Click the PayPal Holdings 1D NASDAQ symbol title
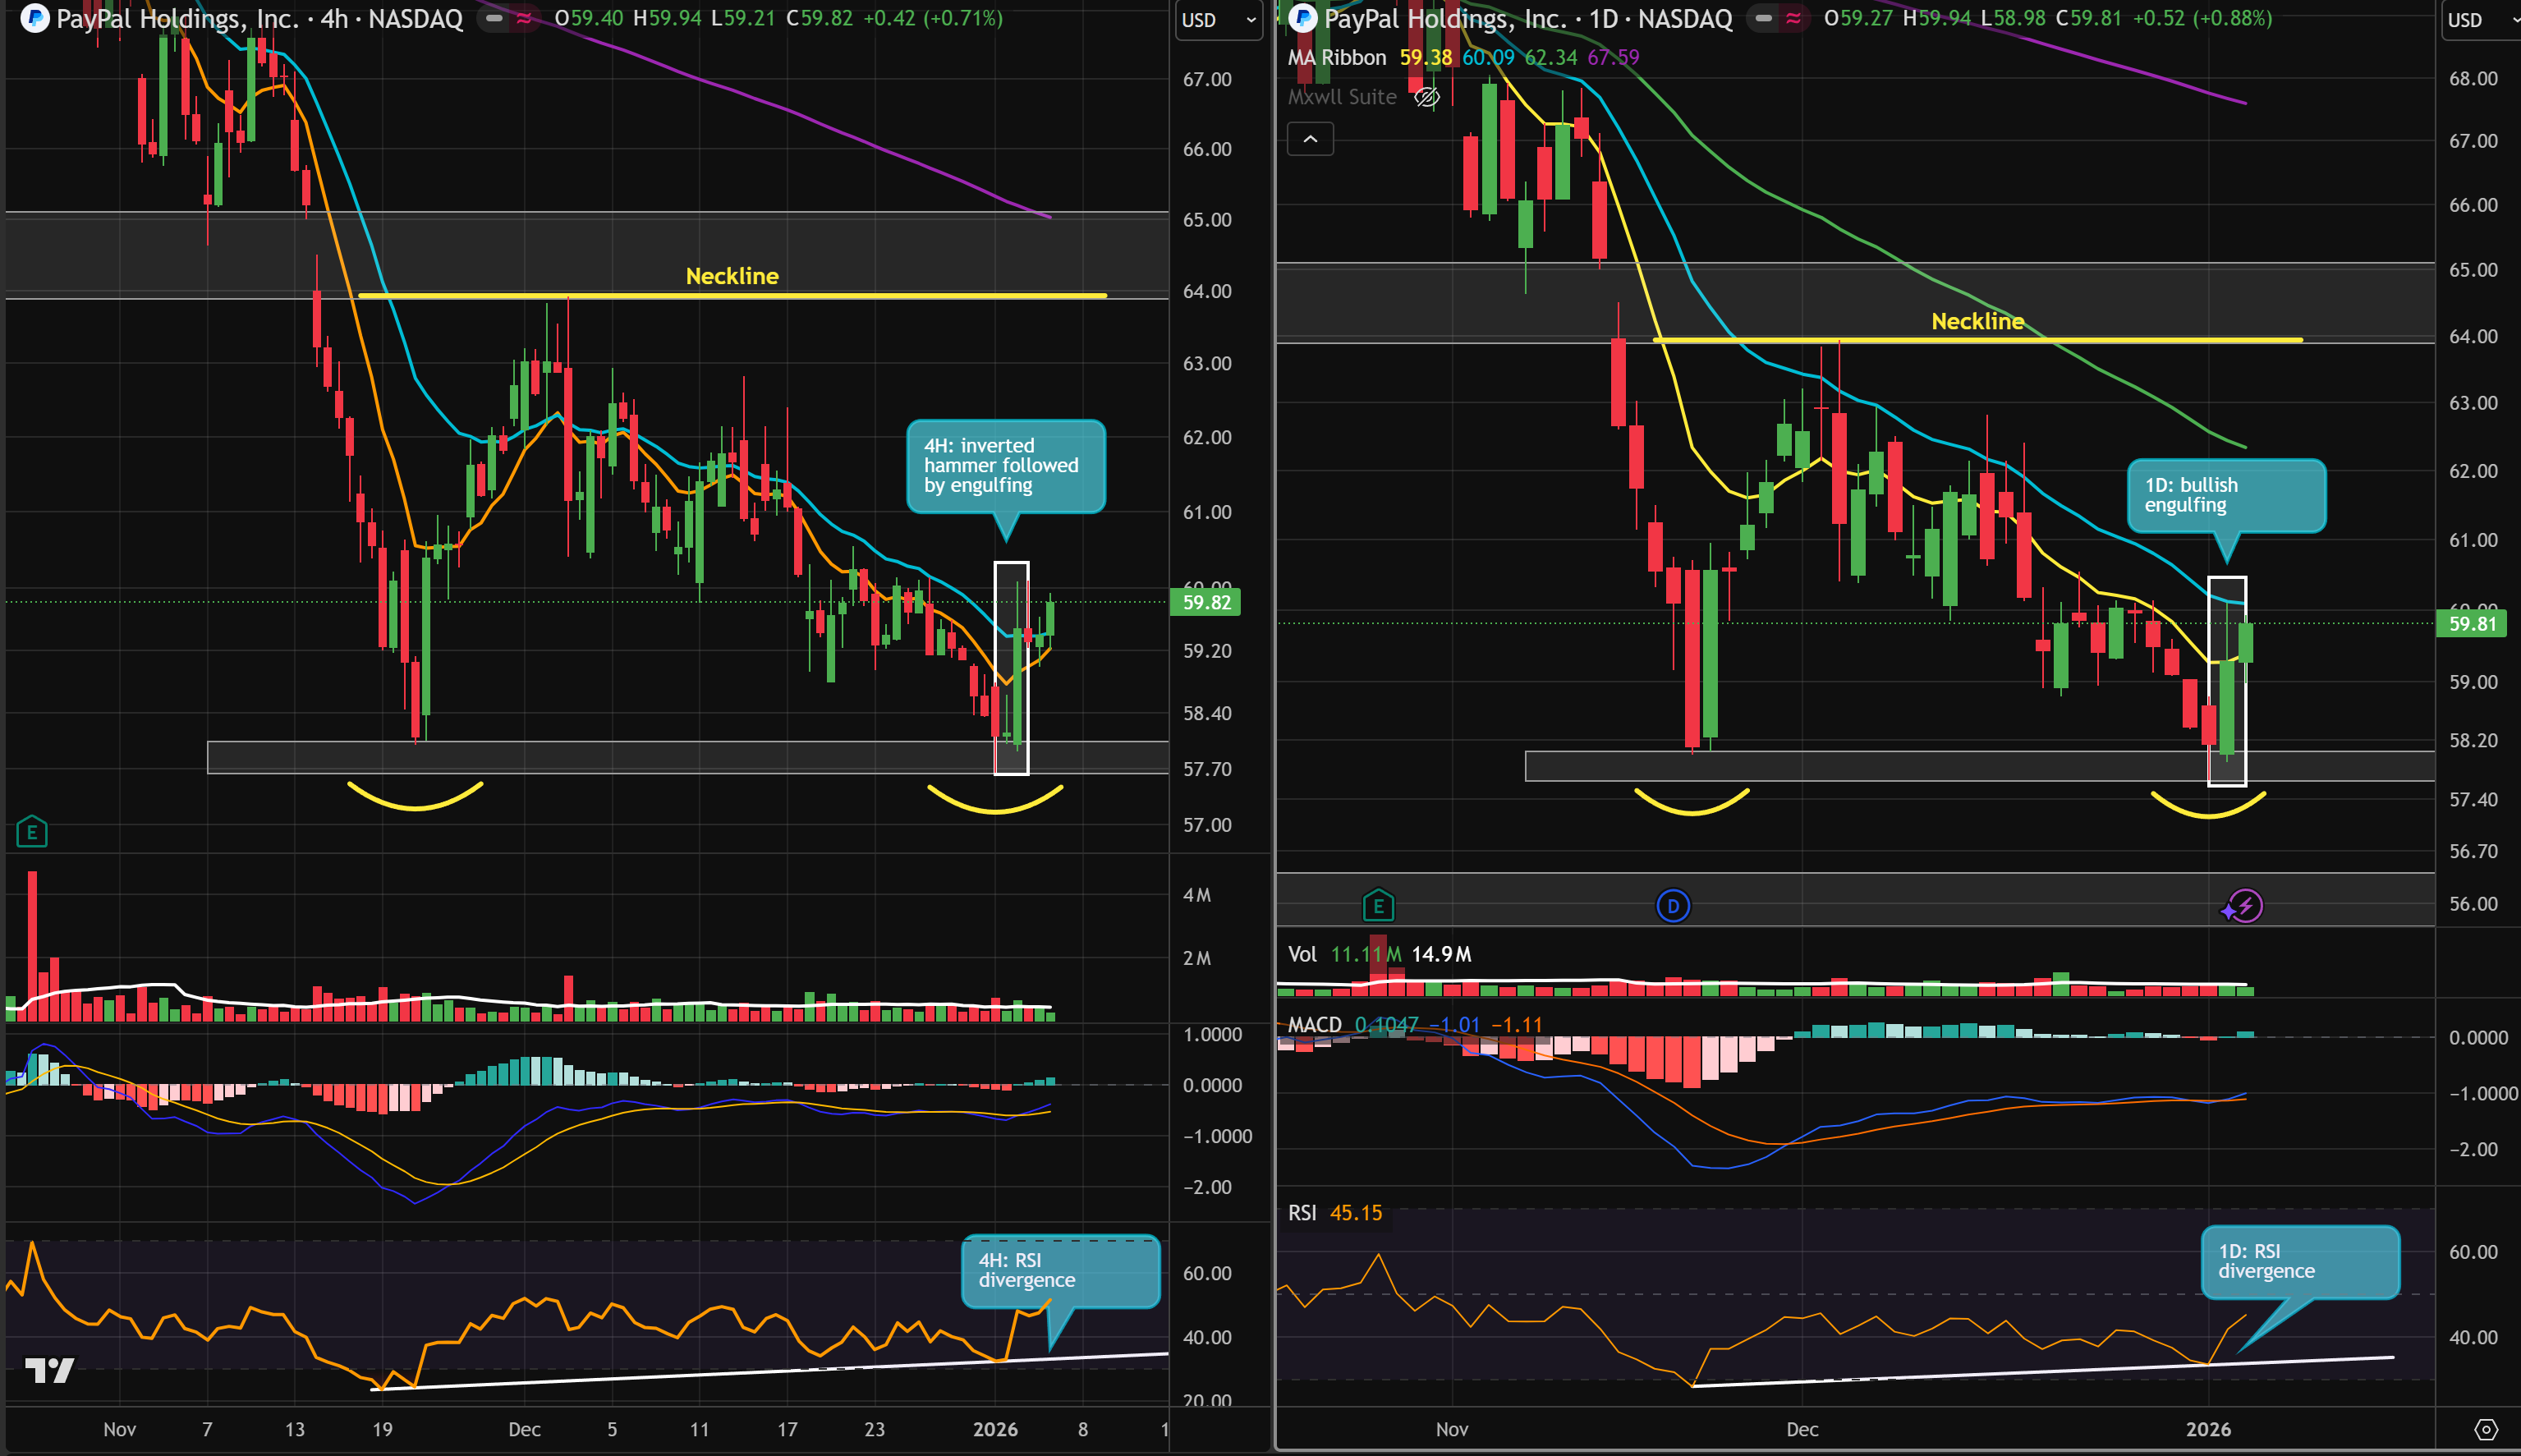The width and height of the screenshot is (2521, 1456). (x=1528, y=18)
